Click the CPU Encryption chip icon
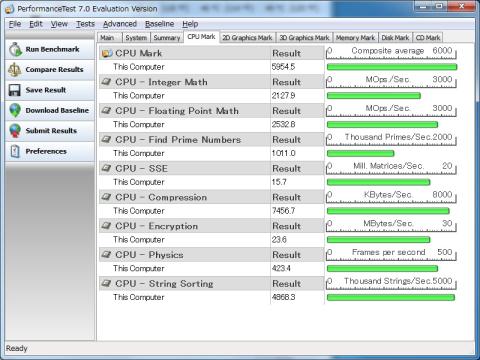Image resolution: width=480 pixels, height=360 pixels. pos(106,226)
